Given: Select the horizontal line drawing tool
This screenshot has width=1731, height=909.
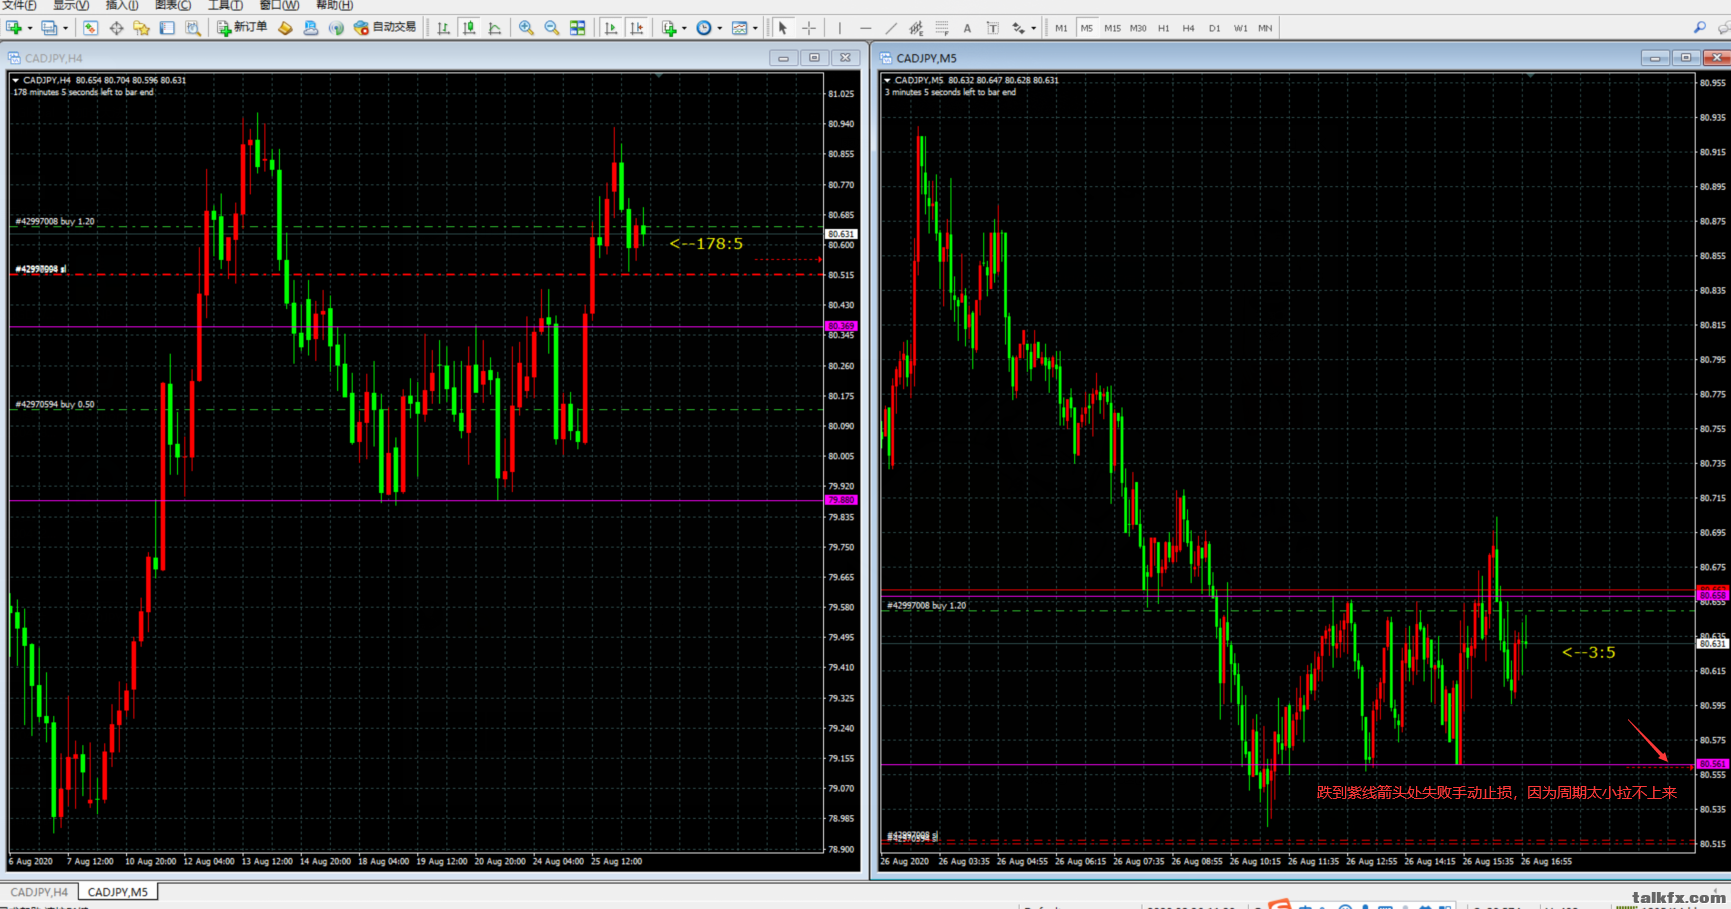Looking at the screenshot, I should pyautogui.click(x=865, y=28).
